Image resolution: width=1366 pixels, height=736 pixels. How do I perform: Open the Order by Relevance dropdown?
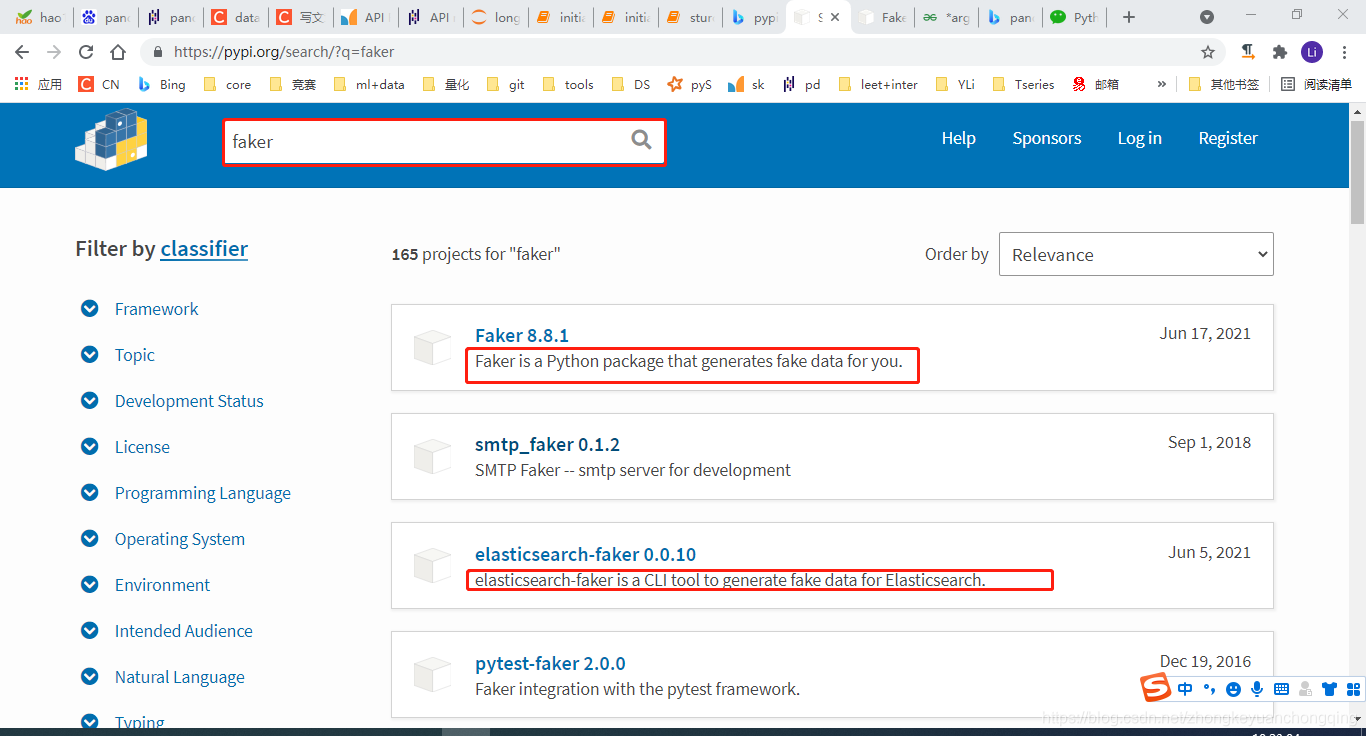(x=1136, y=254)
